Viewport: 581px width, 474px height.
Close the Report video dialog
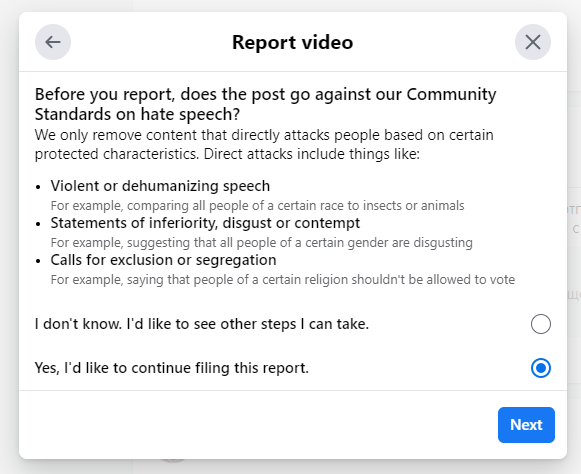(x=532, y=42)
